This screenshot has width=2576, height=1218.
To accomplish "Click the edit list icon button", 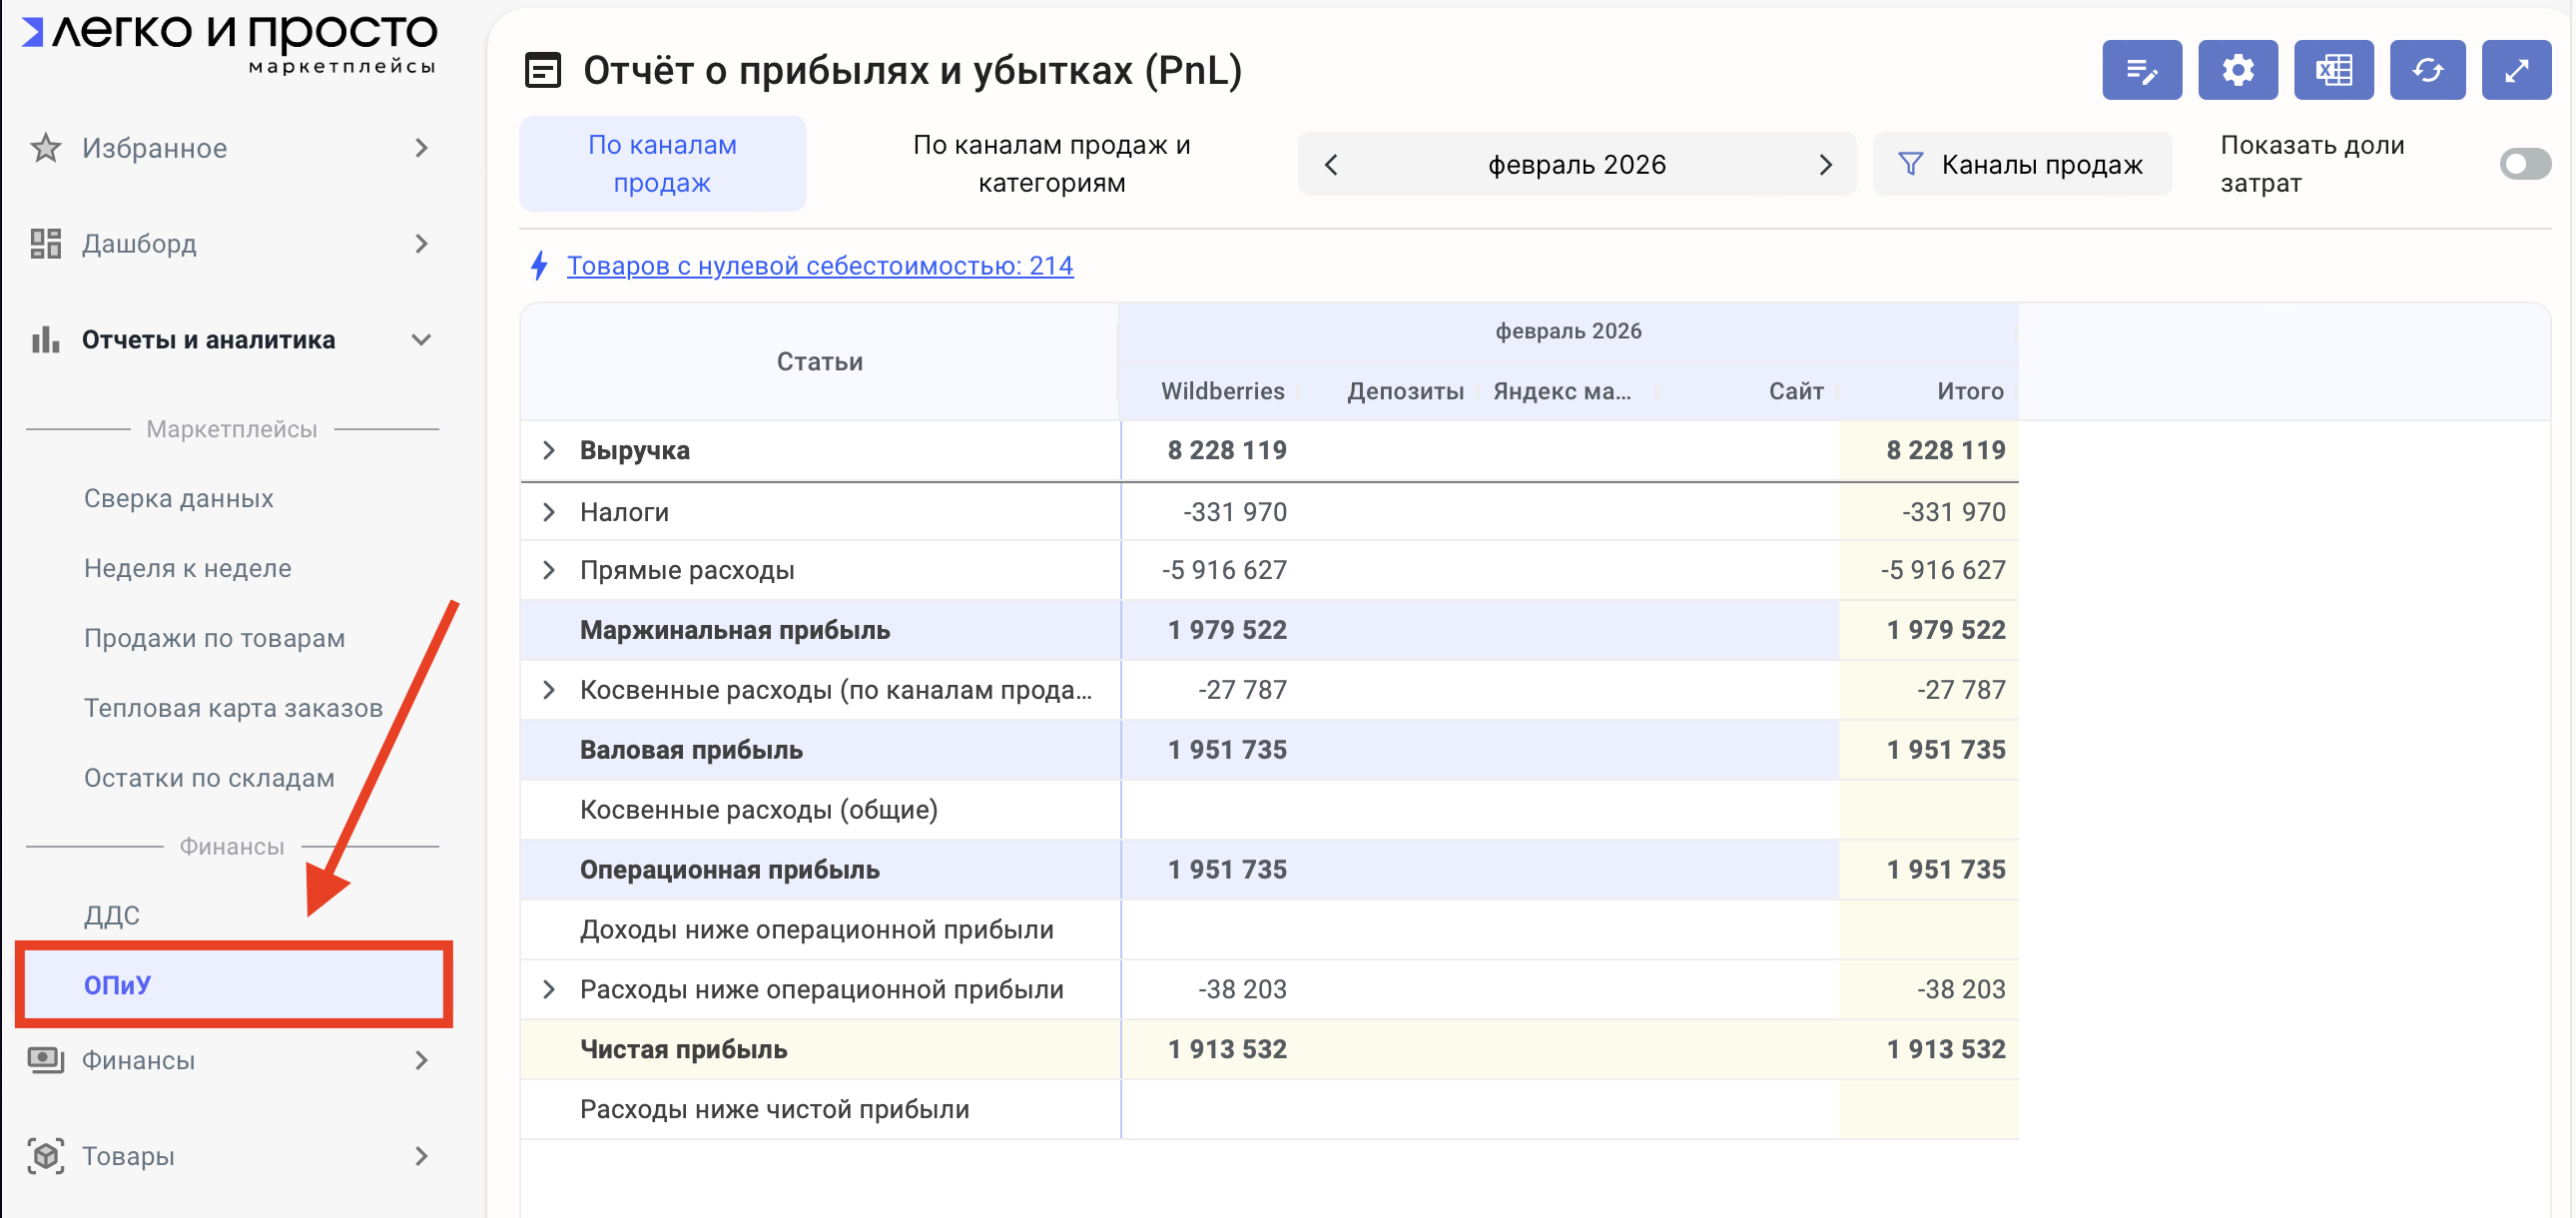I will coord(2141,70).
